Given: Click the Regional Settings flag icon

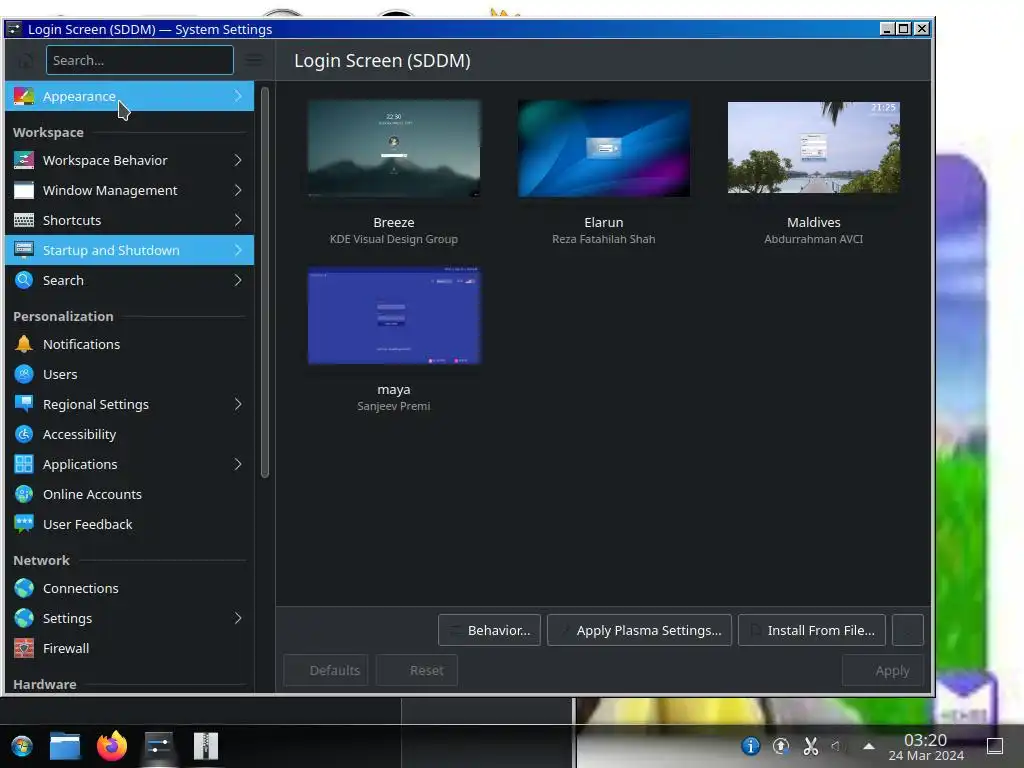Looking at the screenshot, I should [24, 404].
